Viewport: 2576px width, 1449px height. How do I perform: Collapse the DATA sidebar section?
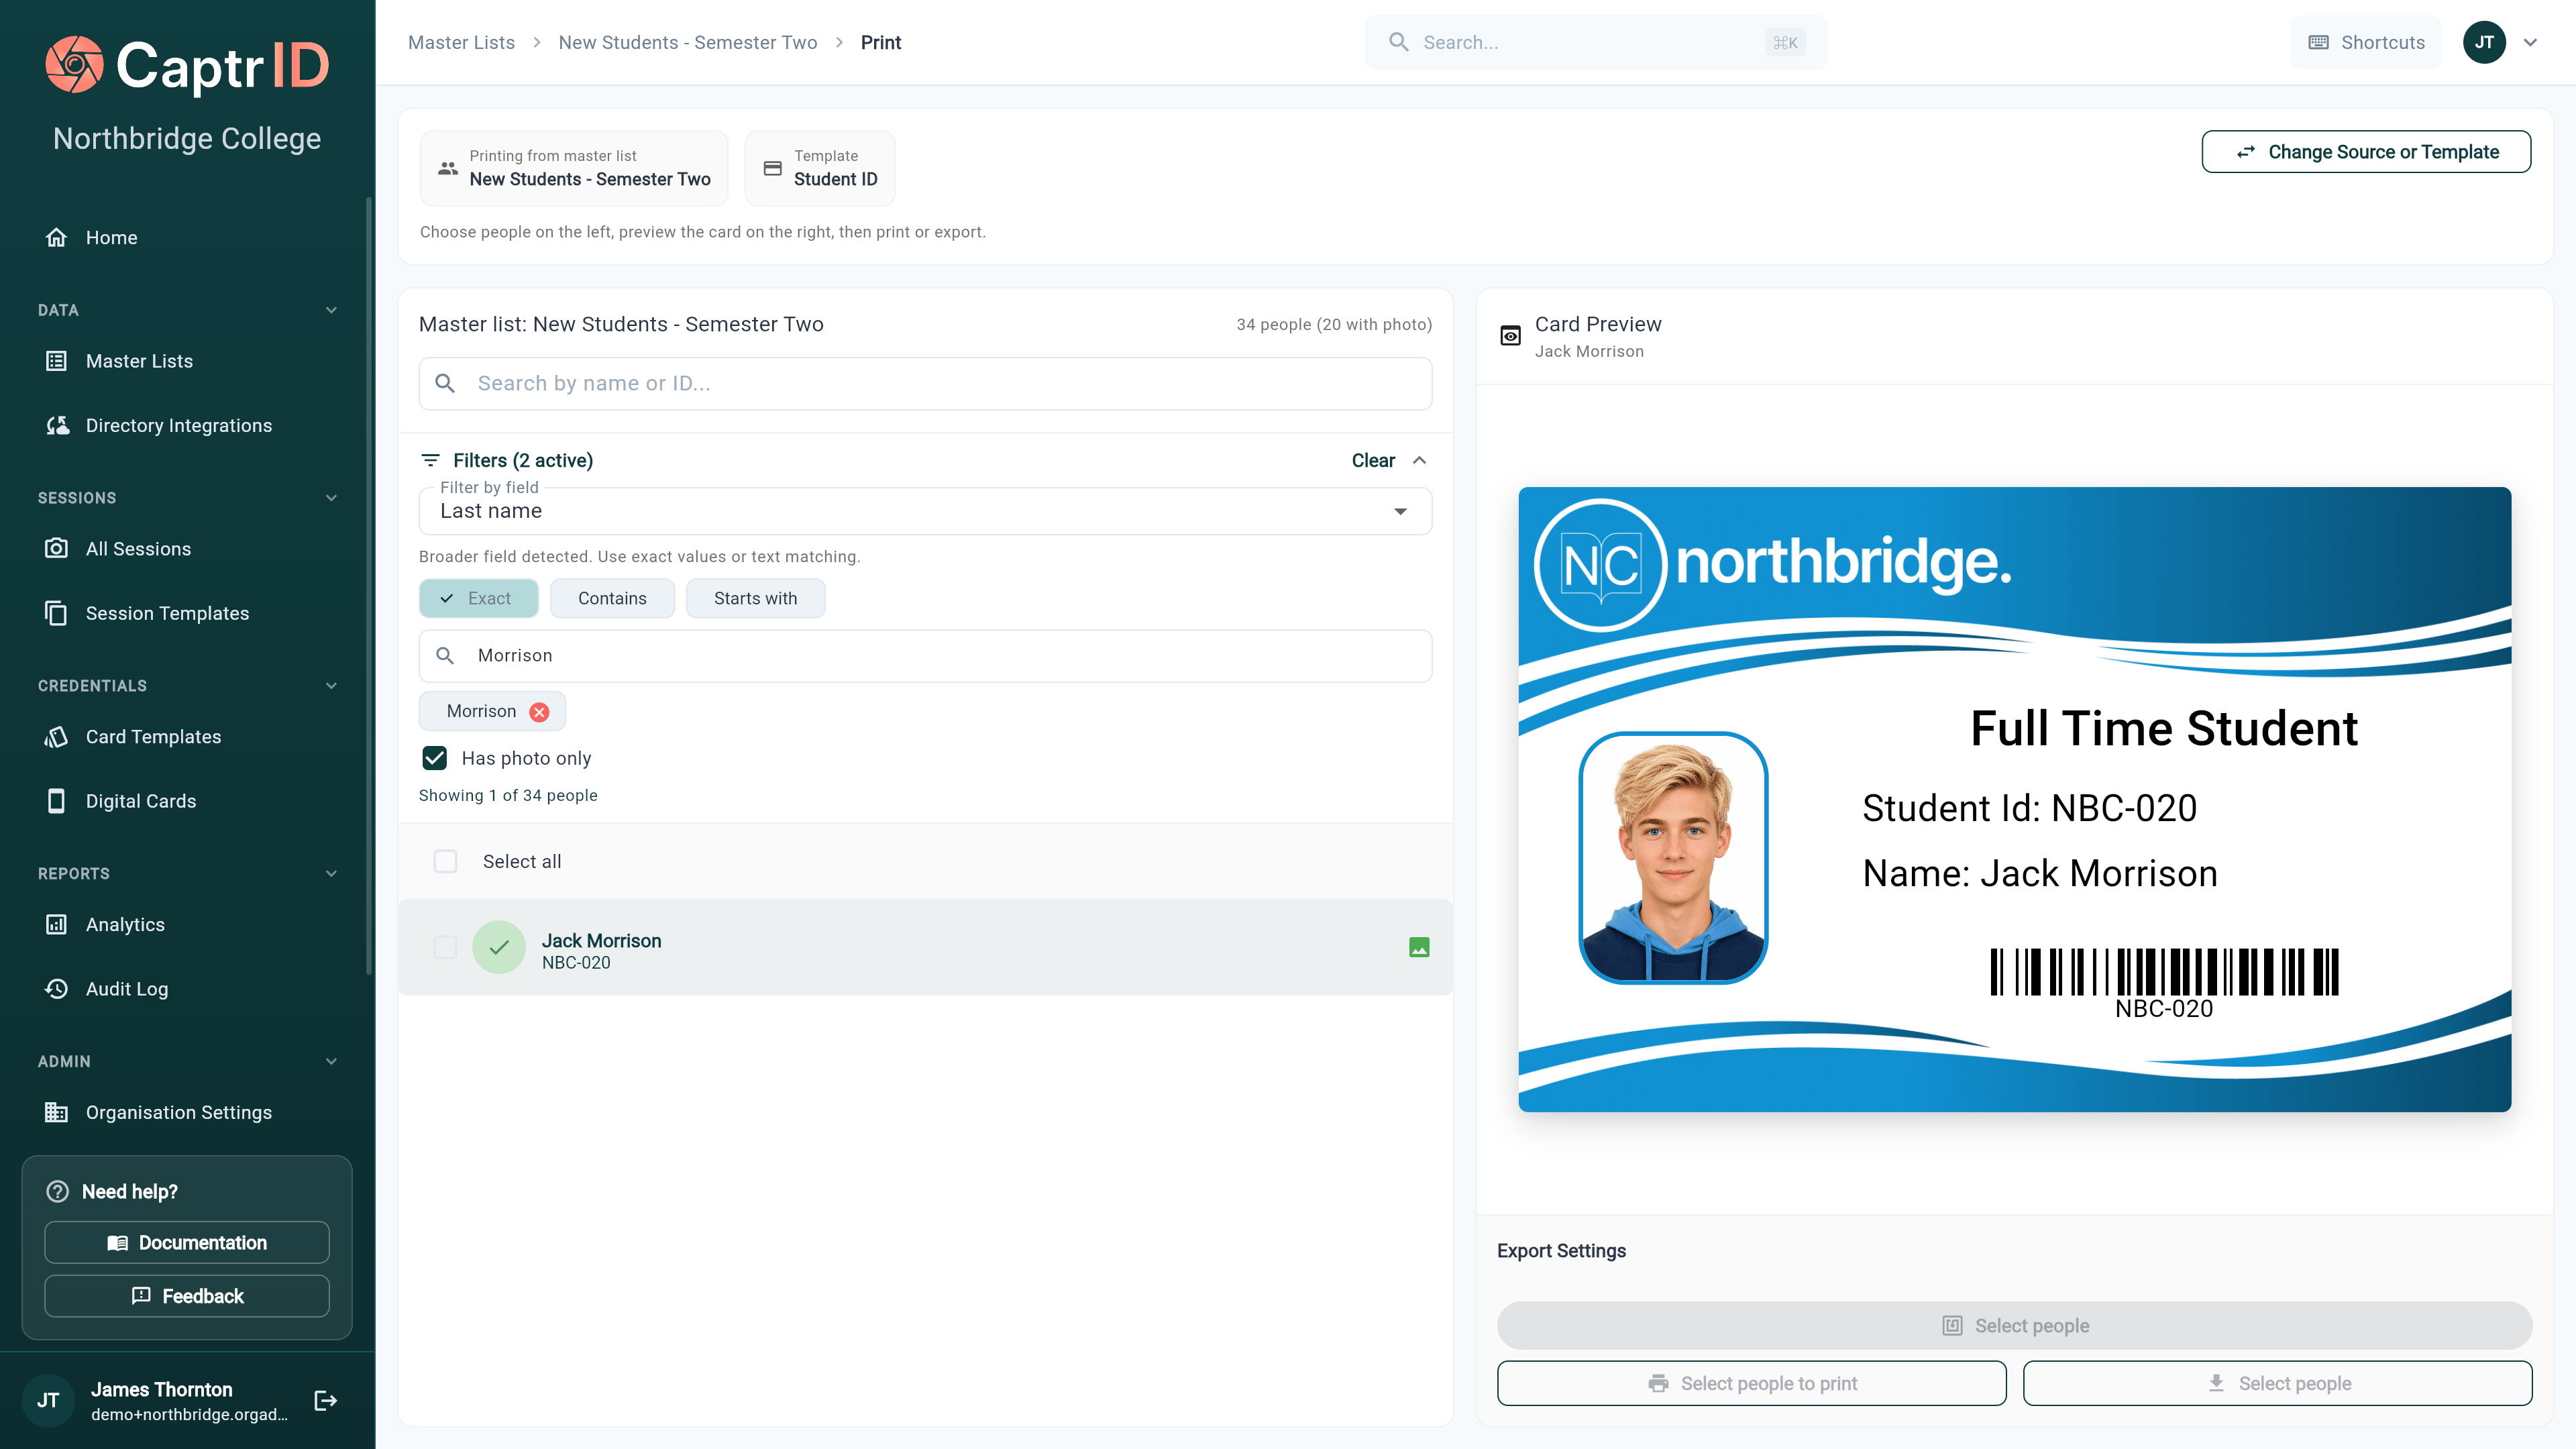point(331,310)
